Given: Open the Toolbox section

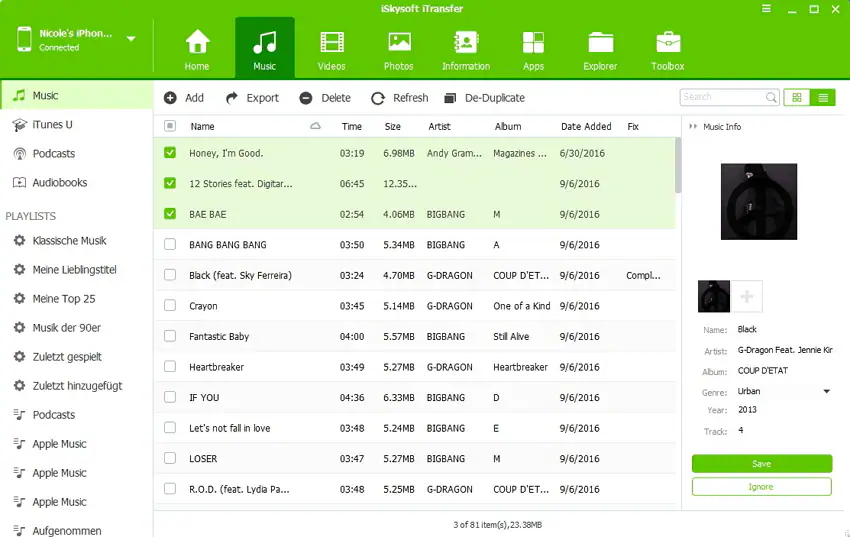Looking at the screenshot, I should point(667,50).
